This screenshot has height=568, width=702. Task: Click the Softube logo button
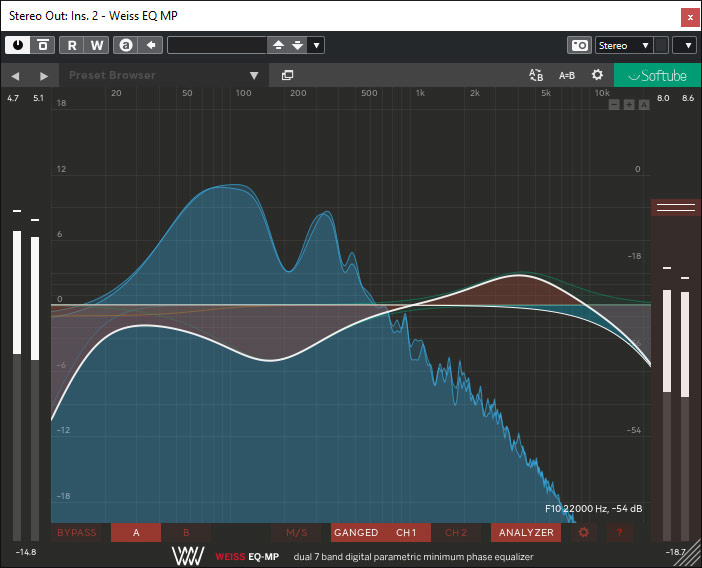coord(656,75)
